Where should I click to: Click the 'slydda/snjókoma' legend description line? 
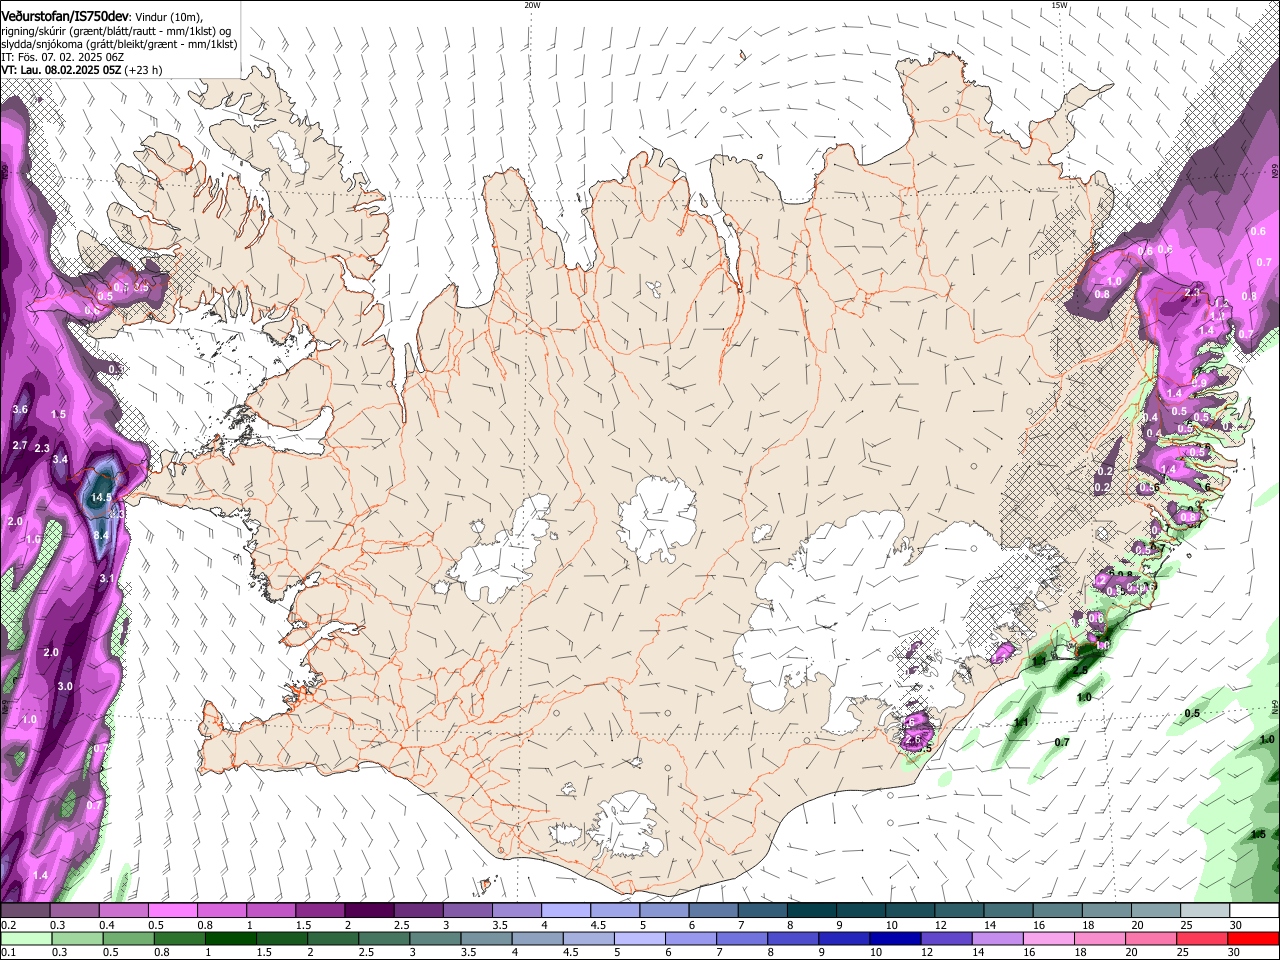(x=119, y=44)
